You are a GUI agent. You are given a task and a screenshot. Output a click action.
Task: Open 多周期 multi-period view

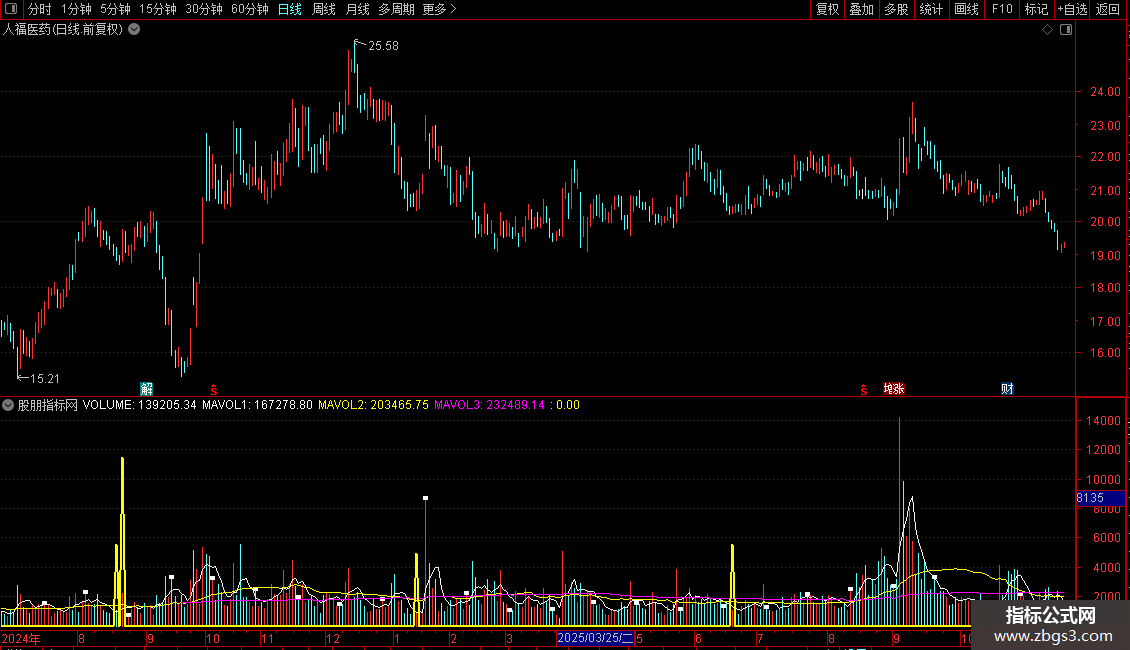coord(396,9)
